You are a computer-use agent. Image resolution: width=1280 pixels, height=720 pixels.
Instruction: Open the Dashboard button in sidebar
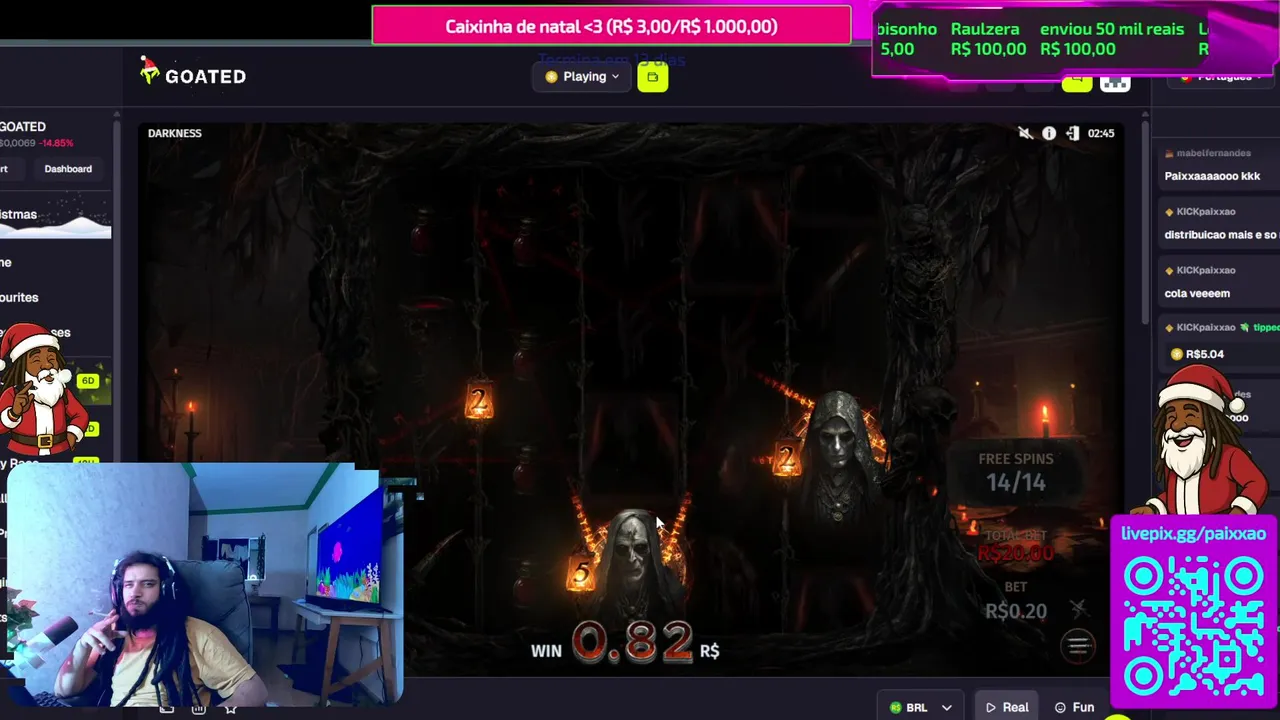click(68, 169)
